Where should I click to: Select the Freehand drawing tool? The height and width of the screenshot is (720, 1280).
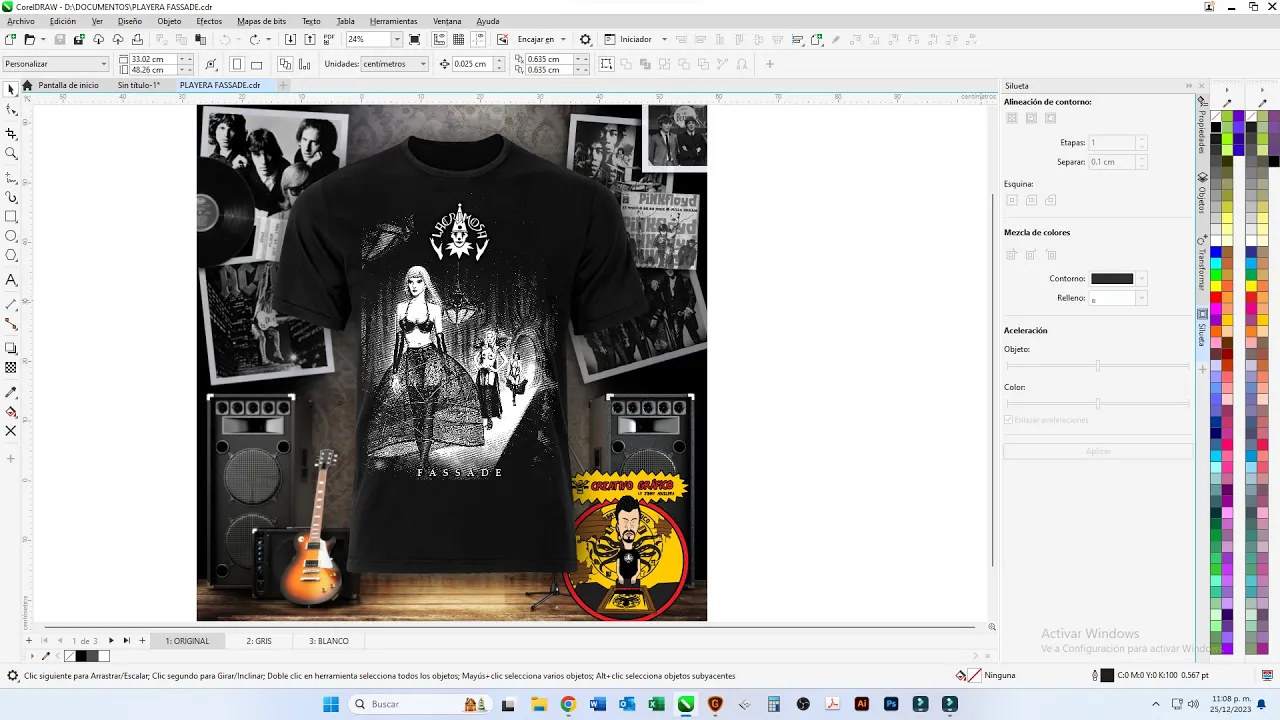[x=11, y=177]
